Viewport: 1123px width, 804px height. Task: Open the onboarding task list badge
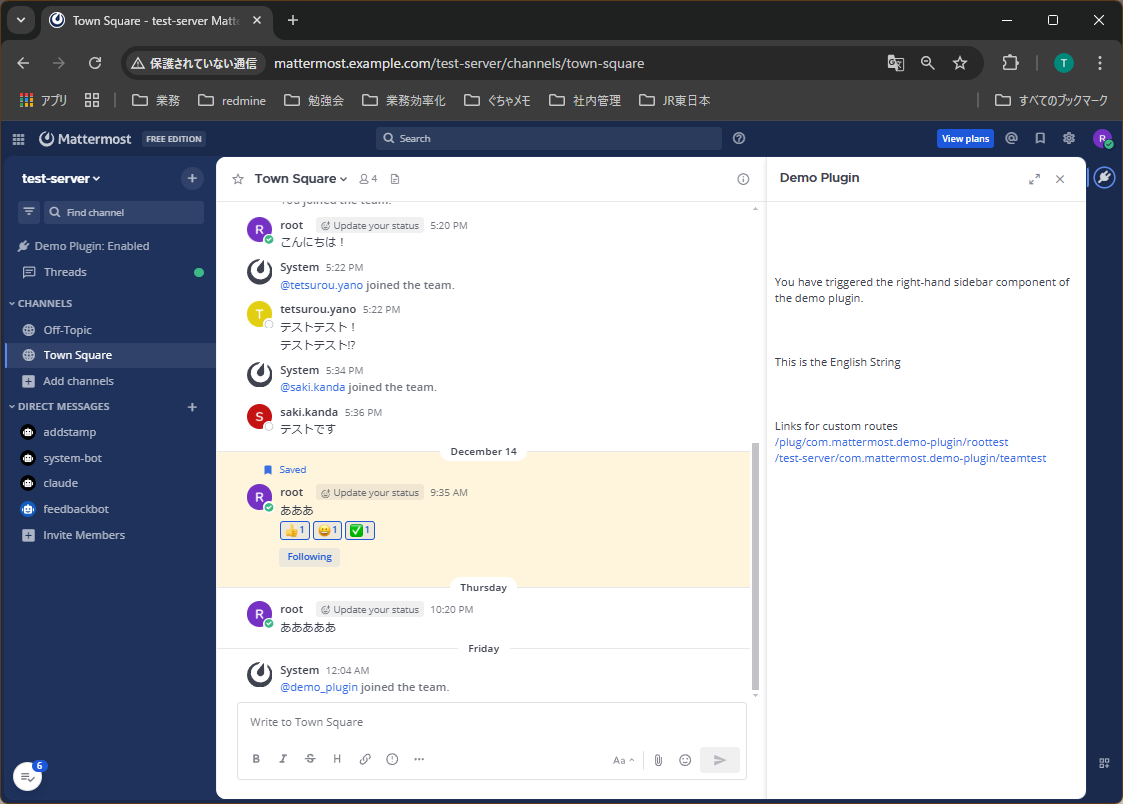27,776
